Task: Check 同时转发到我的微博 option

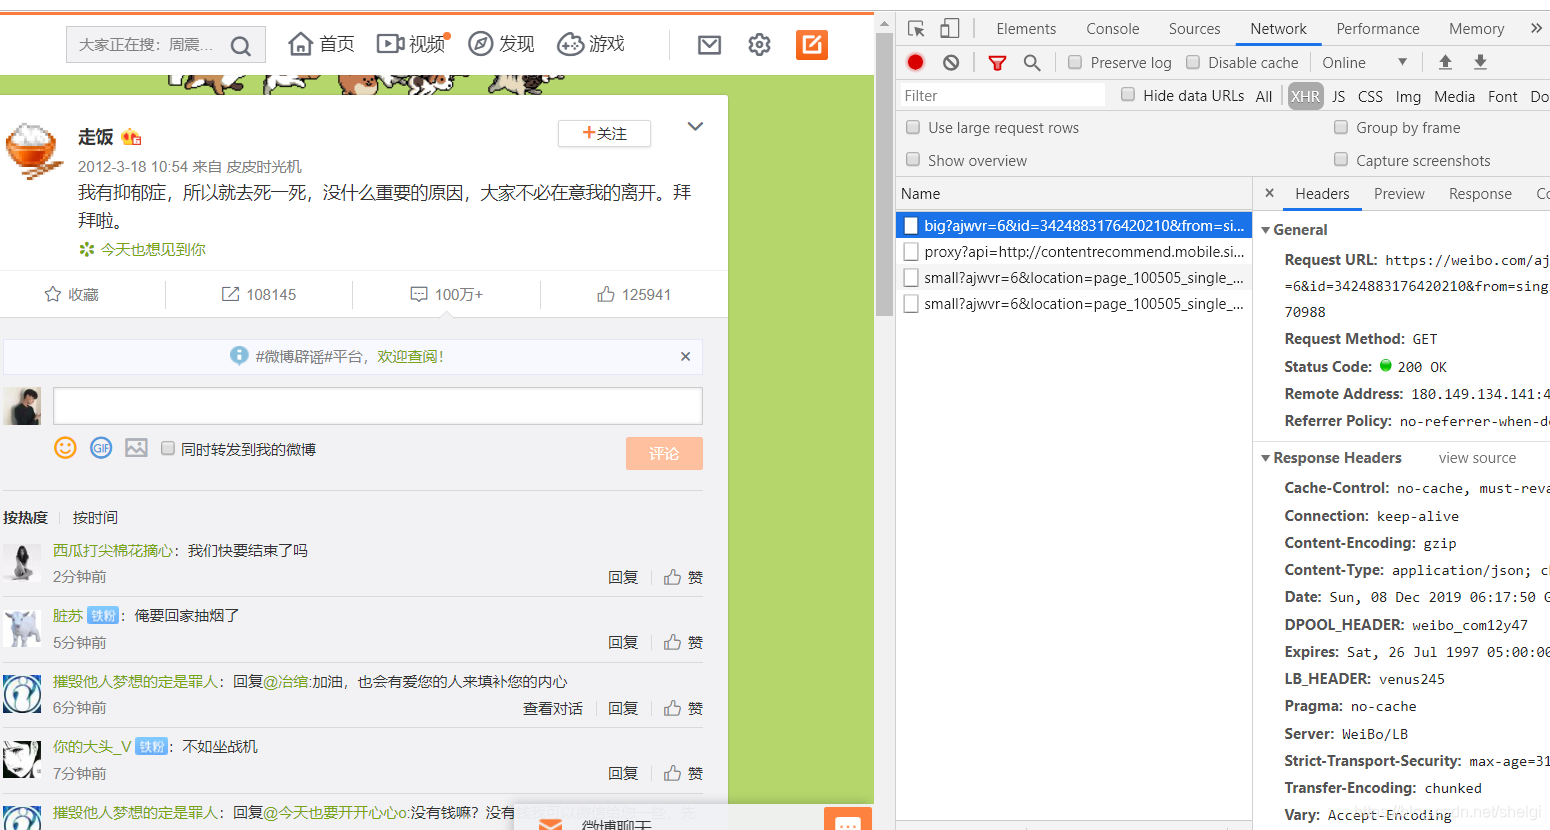Action: coord(168,448)
